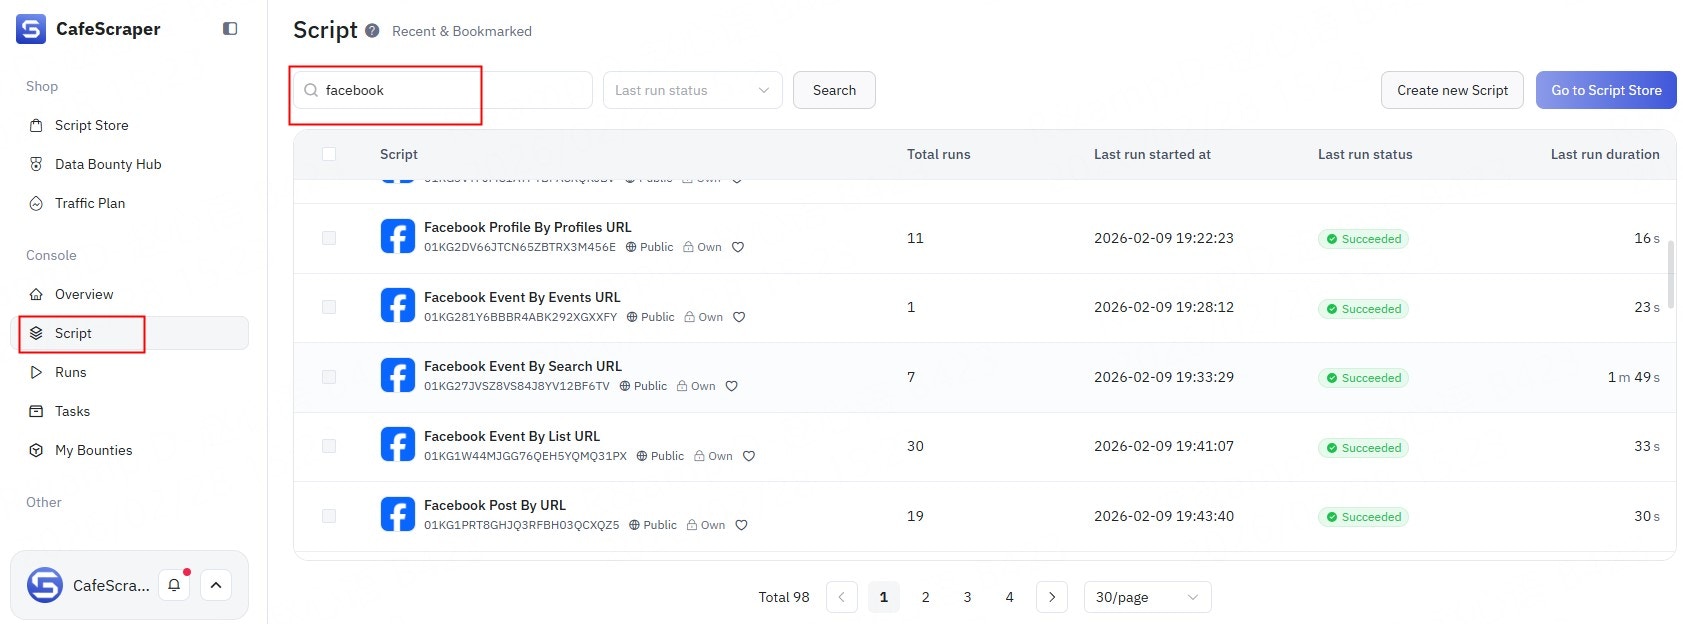1683x624 pixels.
Task: Click the facebook search input field
Action: [x=440, y=90]
